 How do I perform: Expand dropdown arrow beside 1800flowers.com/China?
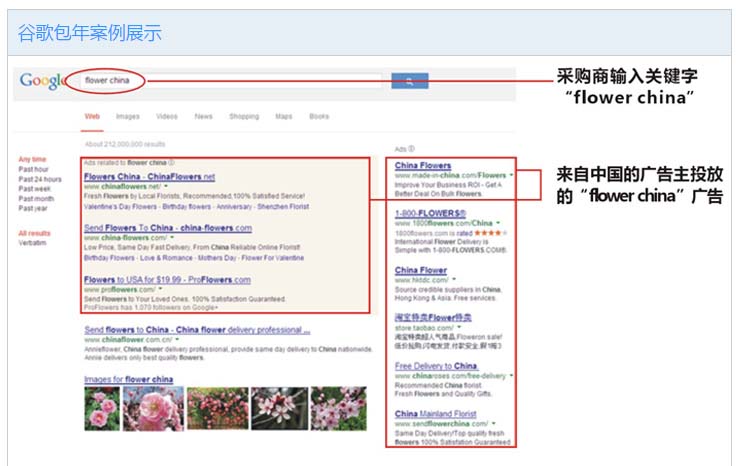tap(498, 223)
